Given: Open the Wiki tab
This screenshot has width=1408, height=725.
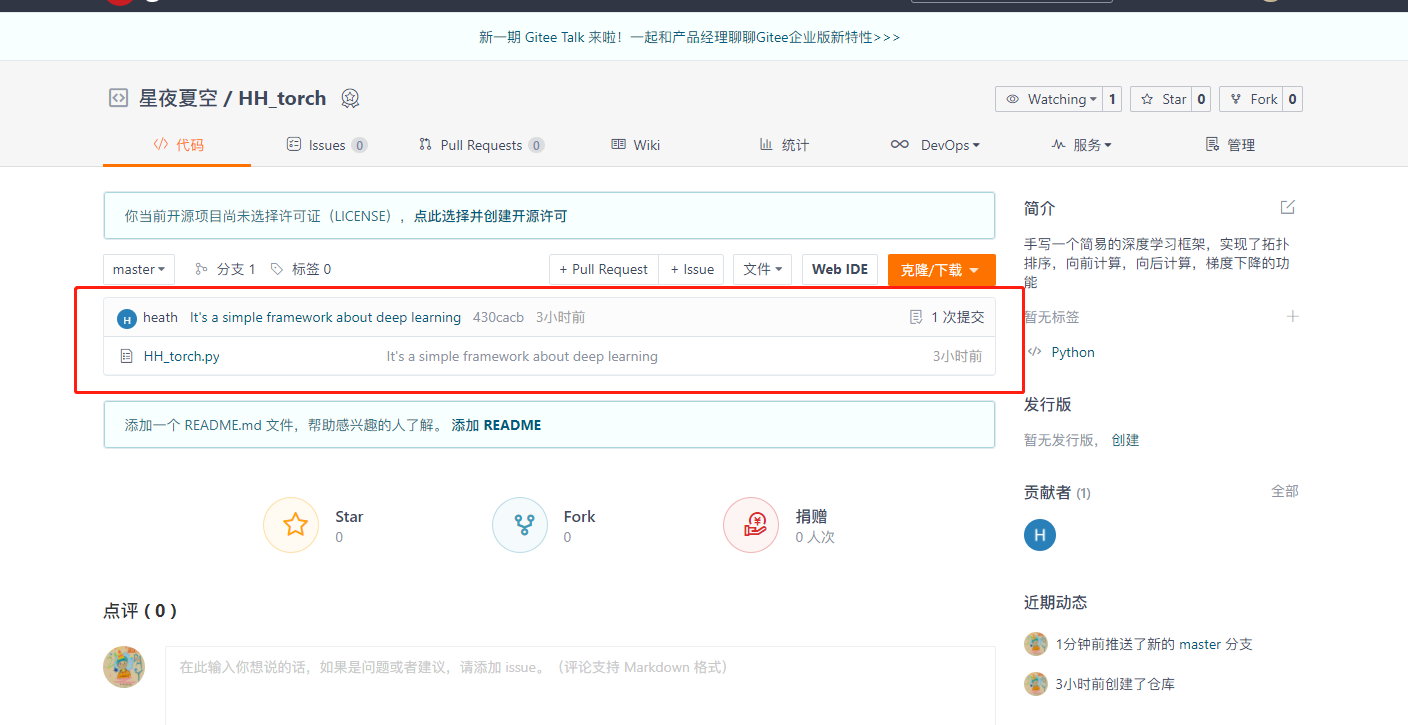Looking at the screenshot, I should (636, 145).
